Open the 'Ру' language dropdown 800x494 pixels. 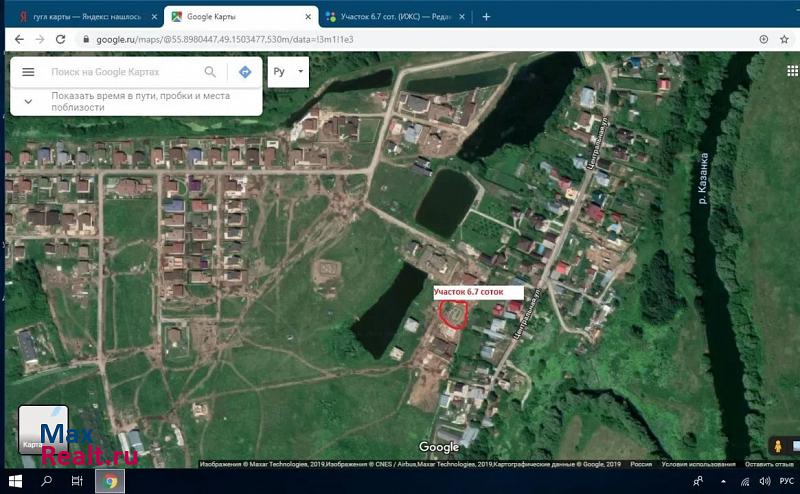tap(289, 72)
